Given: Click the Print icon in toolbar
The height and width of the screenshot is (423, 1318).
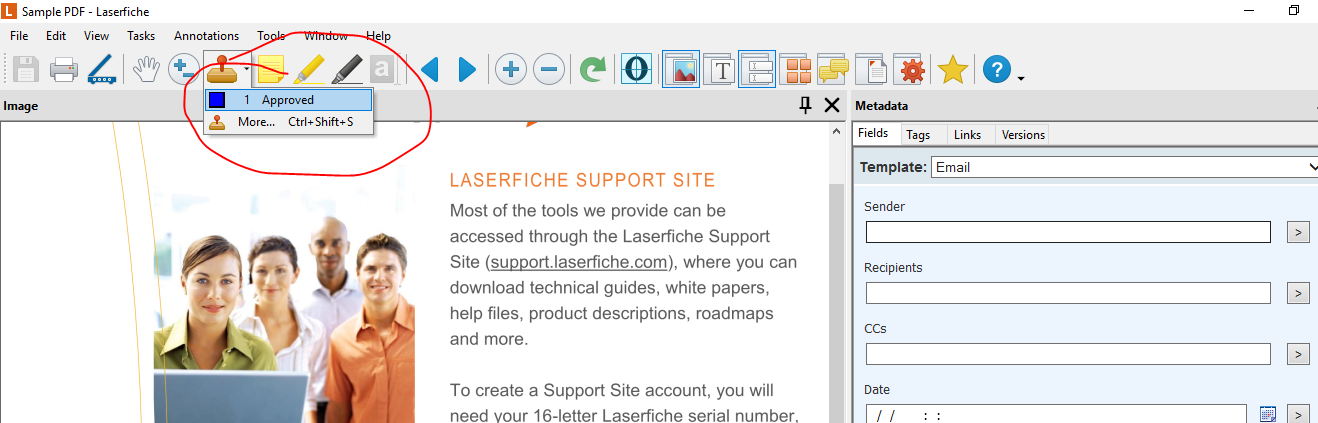Looking at the screenshot, I should [x=64, y=70].
